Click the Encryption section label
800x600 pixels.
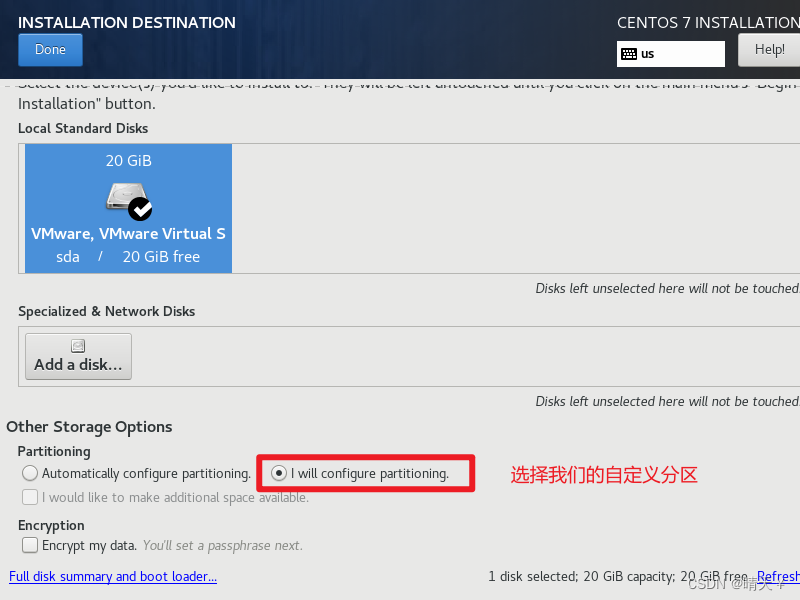[x=51, y=526]
